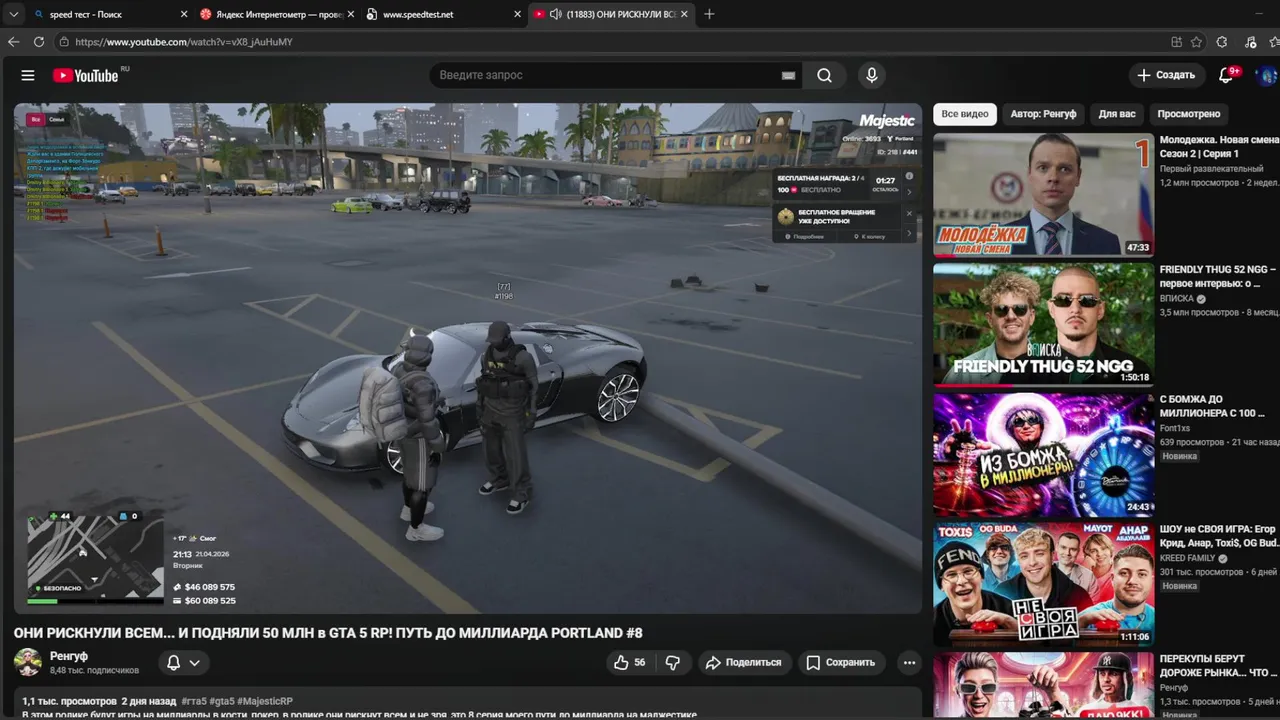
Task: Close the Яндекс Интернетометр tab
Action: [351, 14]
